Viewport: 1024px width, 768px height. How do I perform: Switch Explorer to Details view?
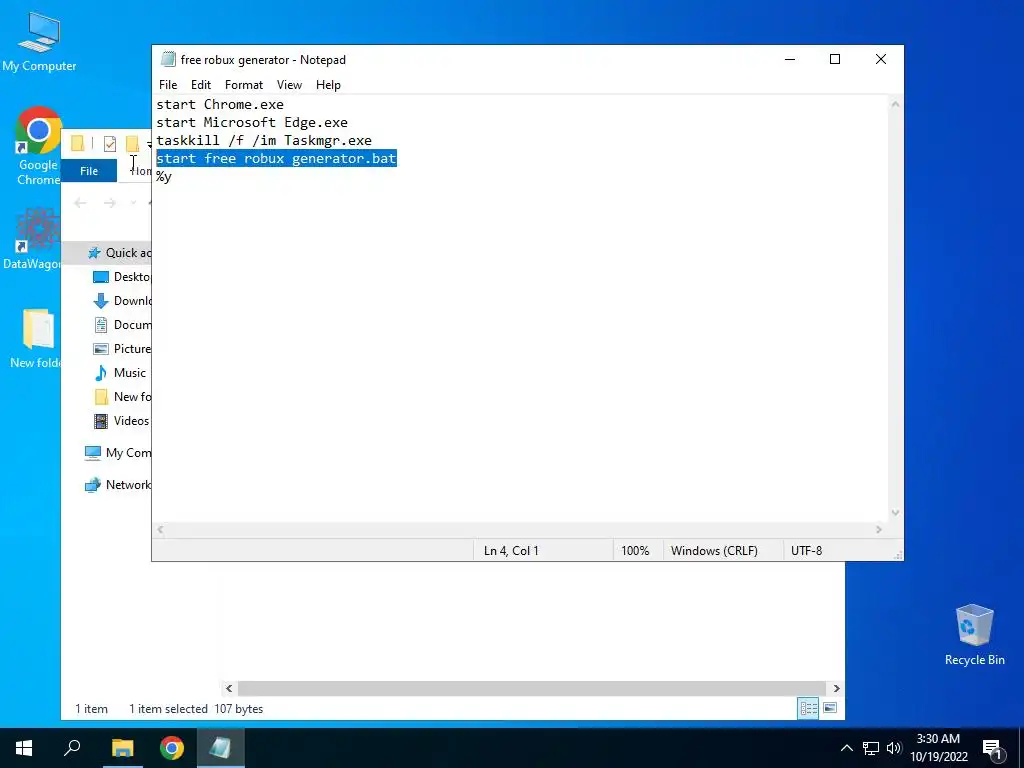pos(808,709)
